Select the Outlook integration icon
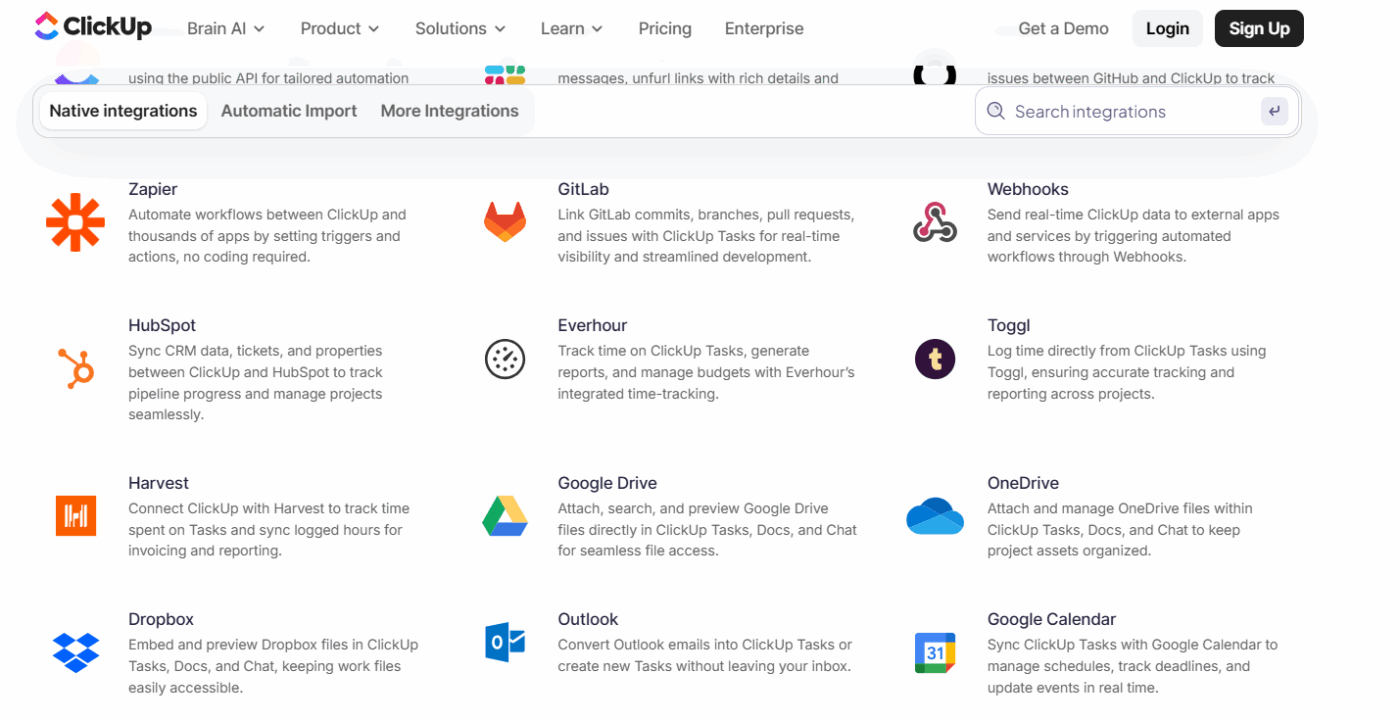 [x=505, y=641]
